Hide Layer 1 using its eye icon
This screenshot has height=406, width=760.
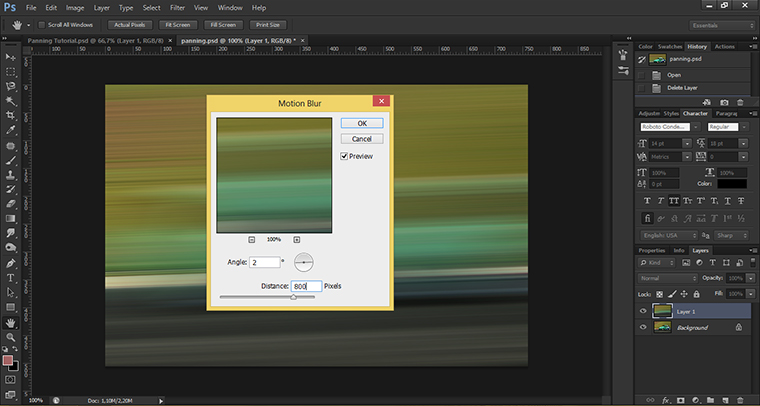click(x=643, y=311)
